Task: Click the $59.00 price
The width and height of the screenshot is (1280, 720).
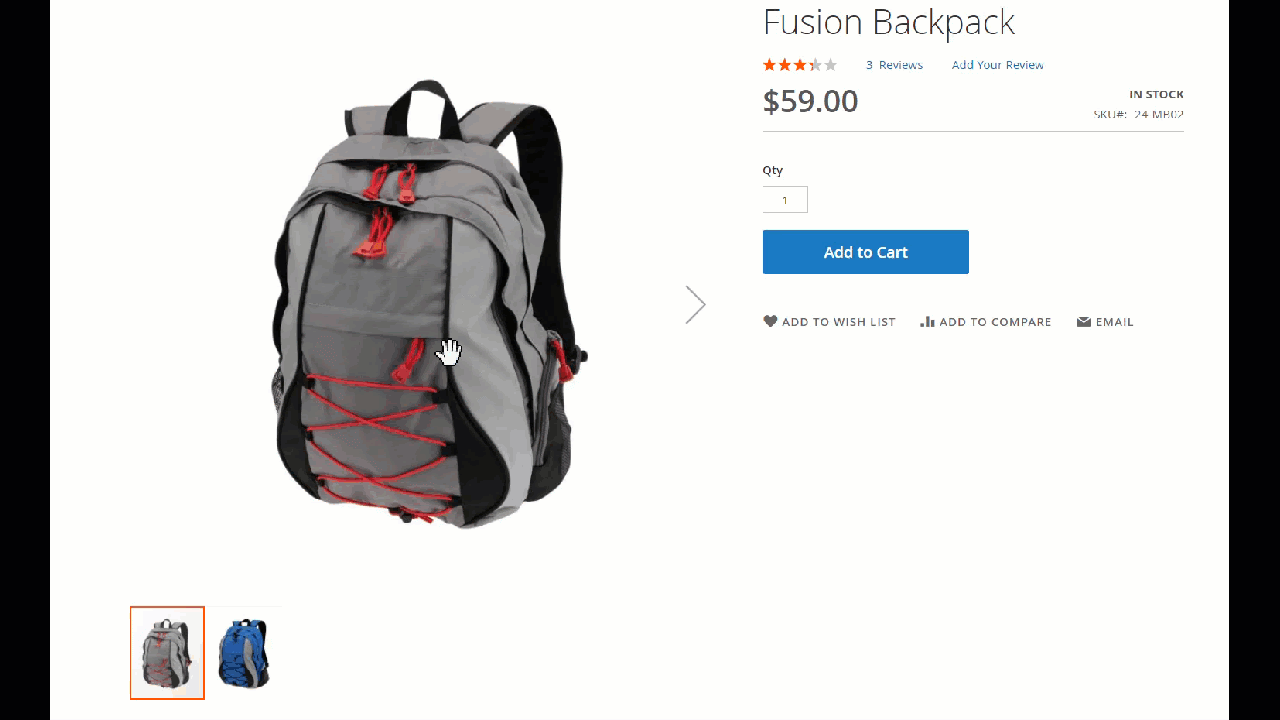Action: click(811, 101)
